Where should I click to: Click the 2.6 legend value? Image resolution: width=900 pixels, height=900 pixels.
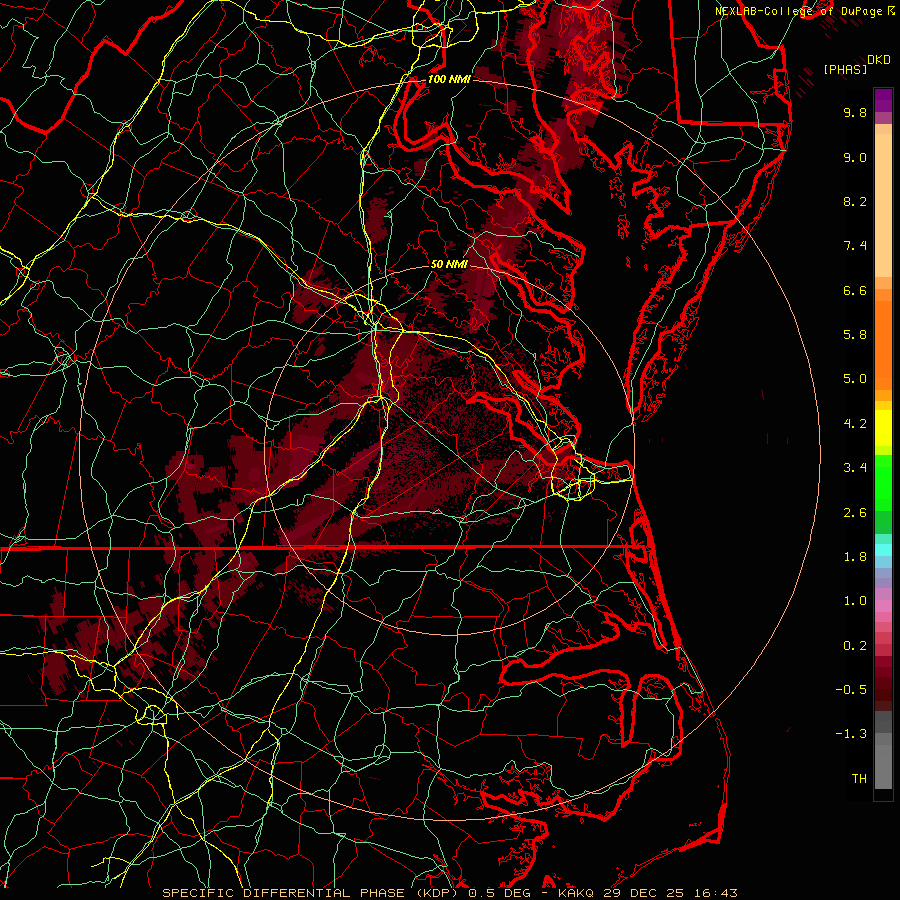click(855, 513)
